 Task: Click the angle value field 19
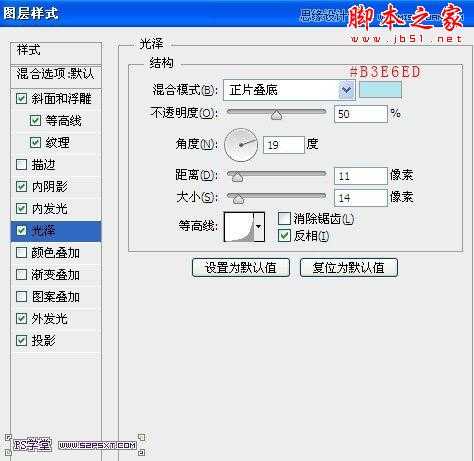click(x=284, y=145)
